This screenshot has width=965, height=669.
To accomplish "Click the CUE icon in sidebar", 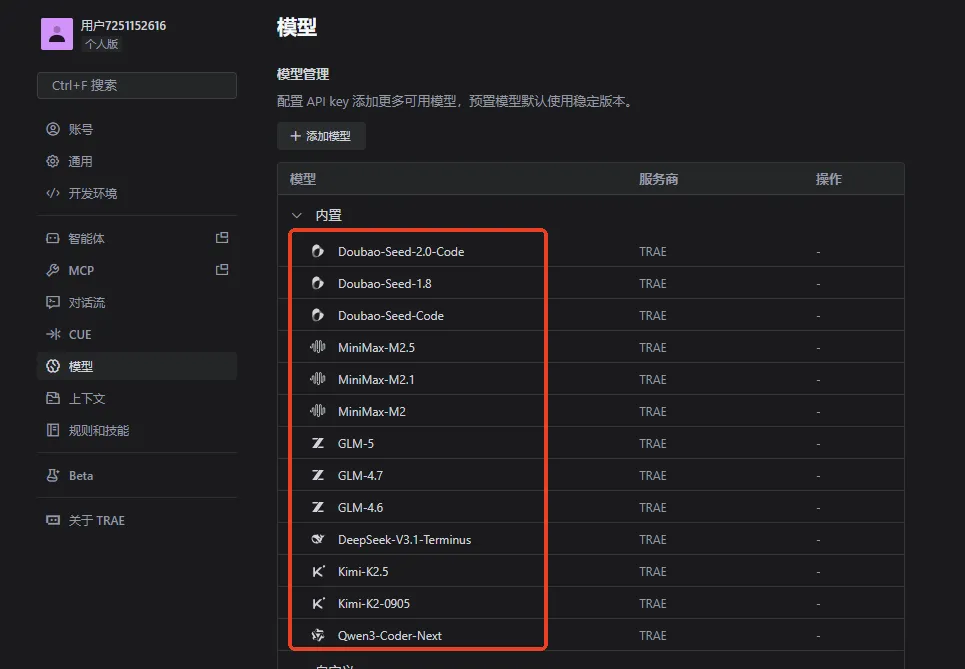I will [53, 334].
